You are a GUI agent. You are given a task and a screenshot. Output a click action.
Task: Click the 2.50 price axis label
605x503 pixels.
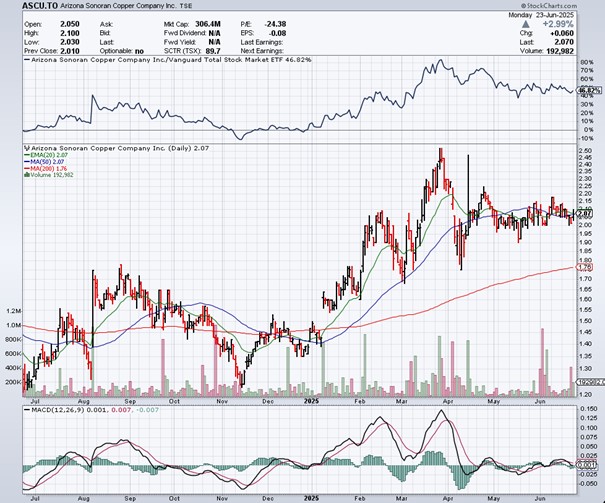click(x=585, y=150)
